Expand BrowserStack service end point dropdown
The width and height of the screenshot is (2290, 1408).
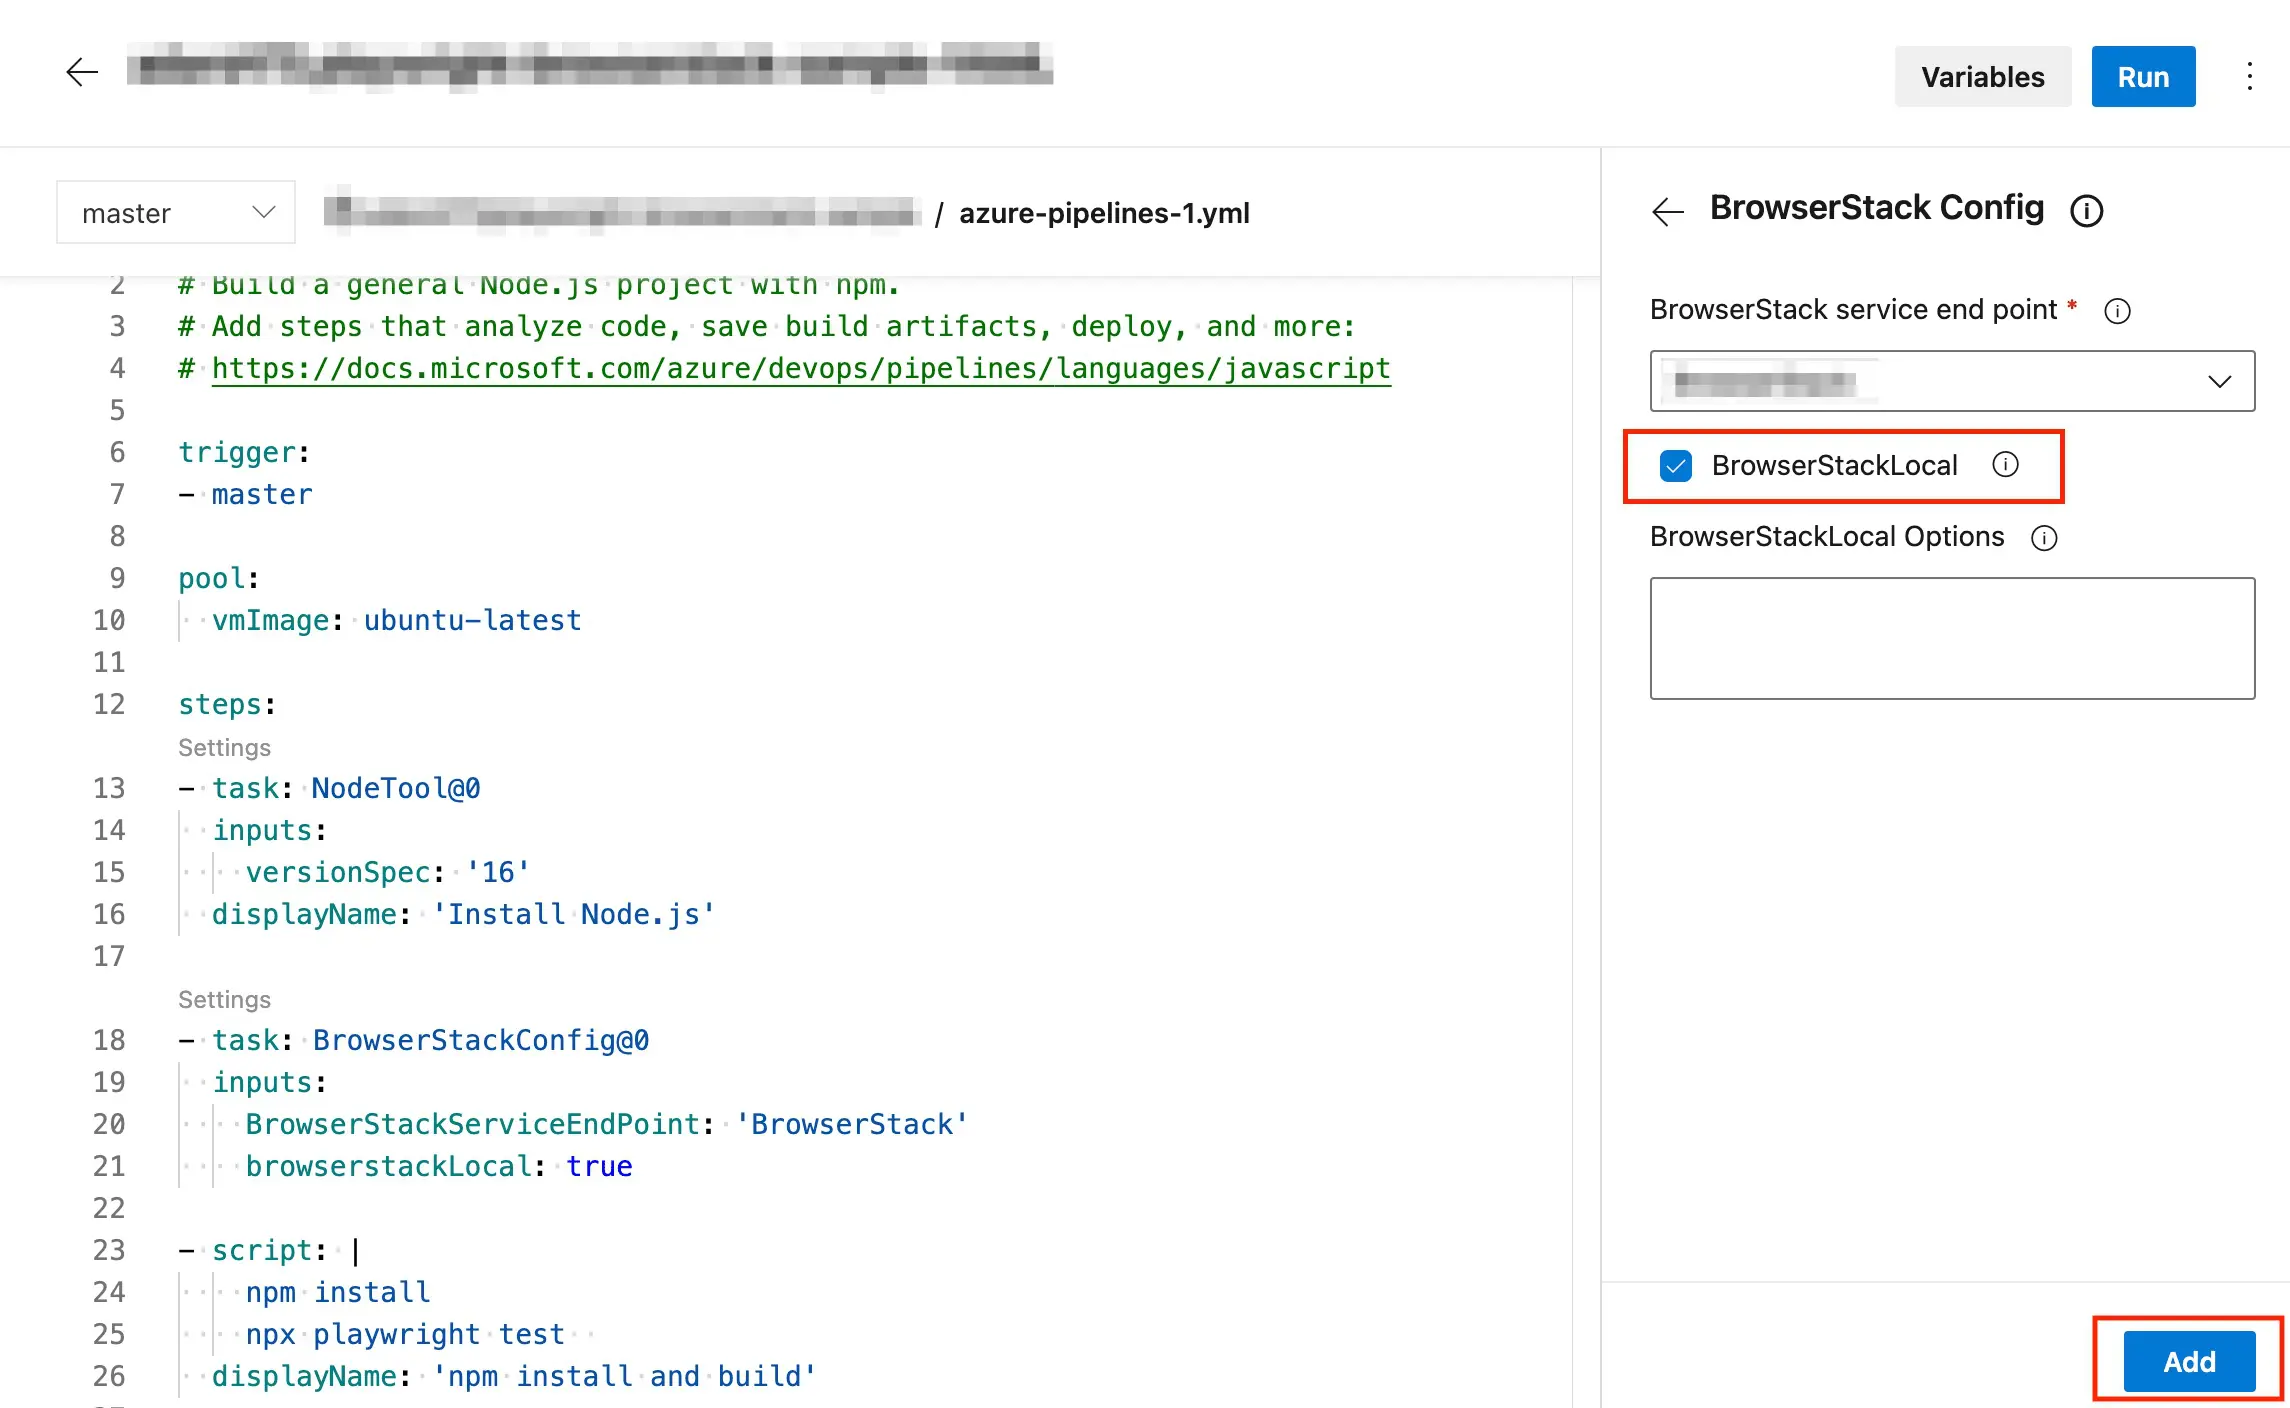[2218, 381]
